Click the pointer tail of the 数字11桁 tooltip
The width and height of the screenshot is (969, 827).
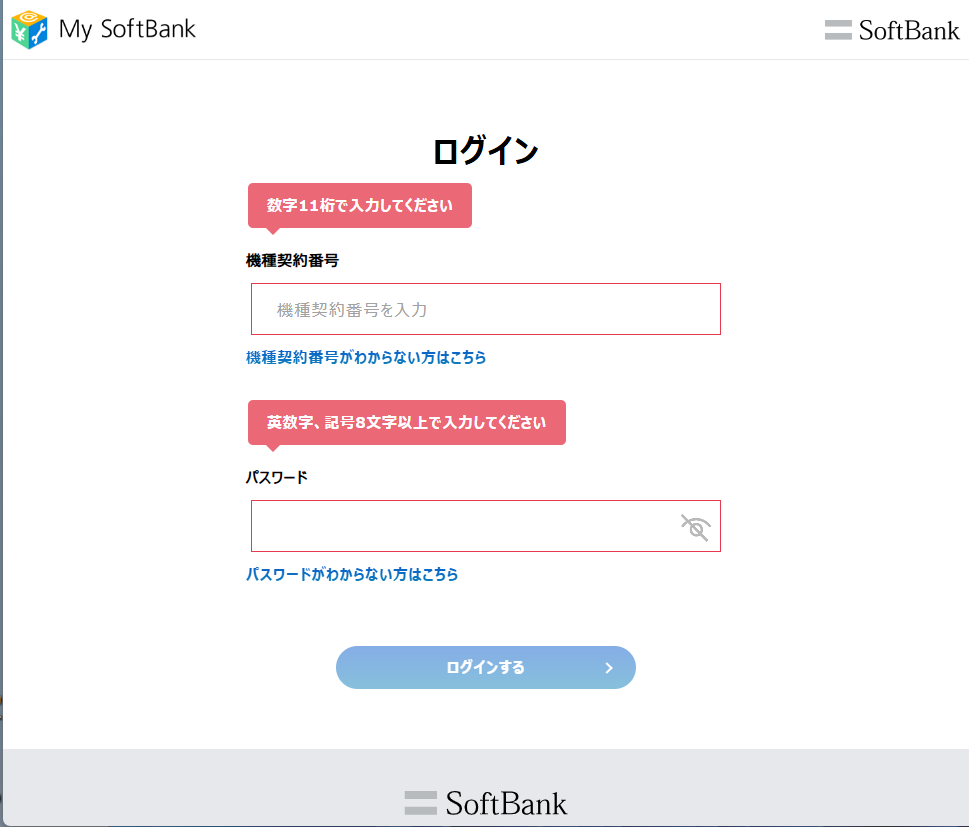271,231
